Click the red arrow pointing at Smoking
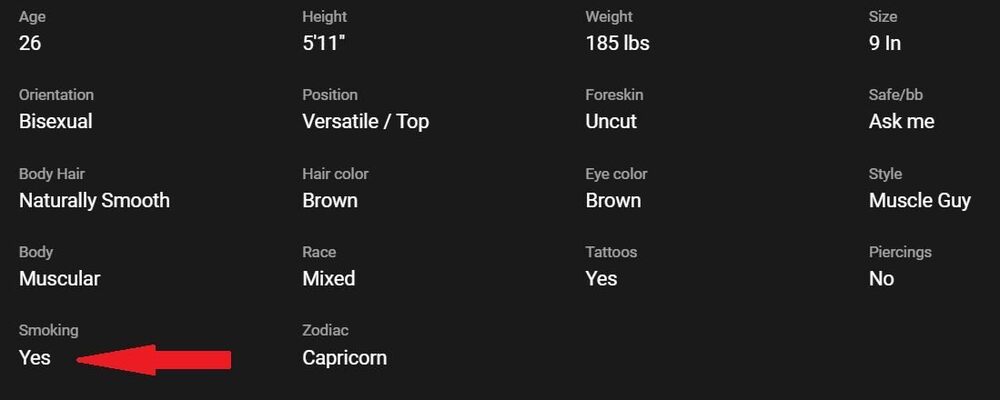1000x400 pixels. 155,359
